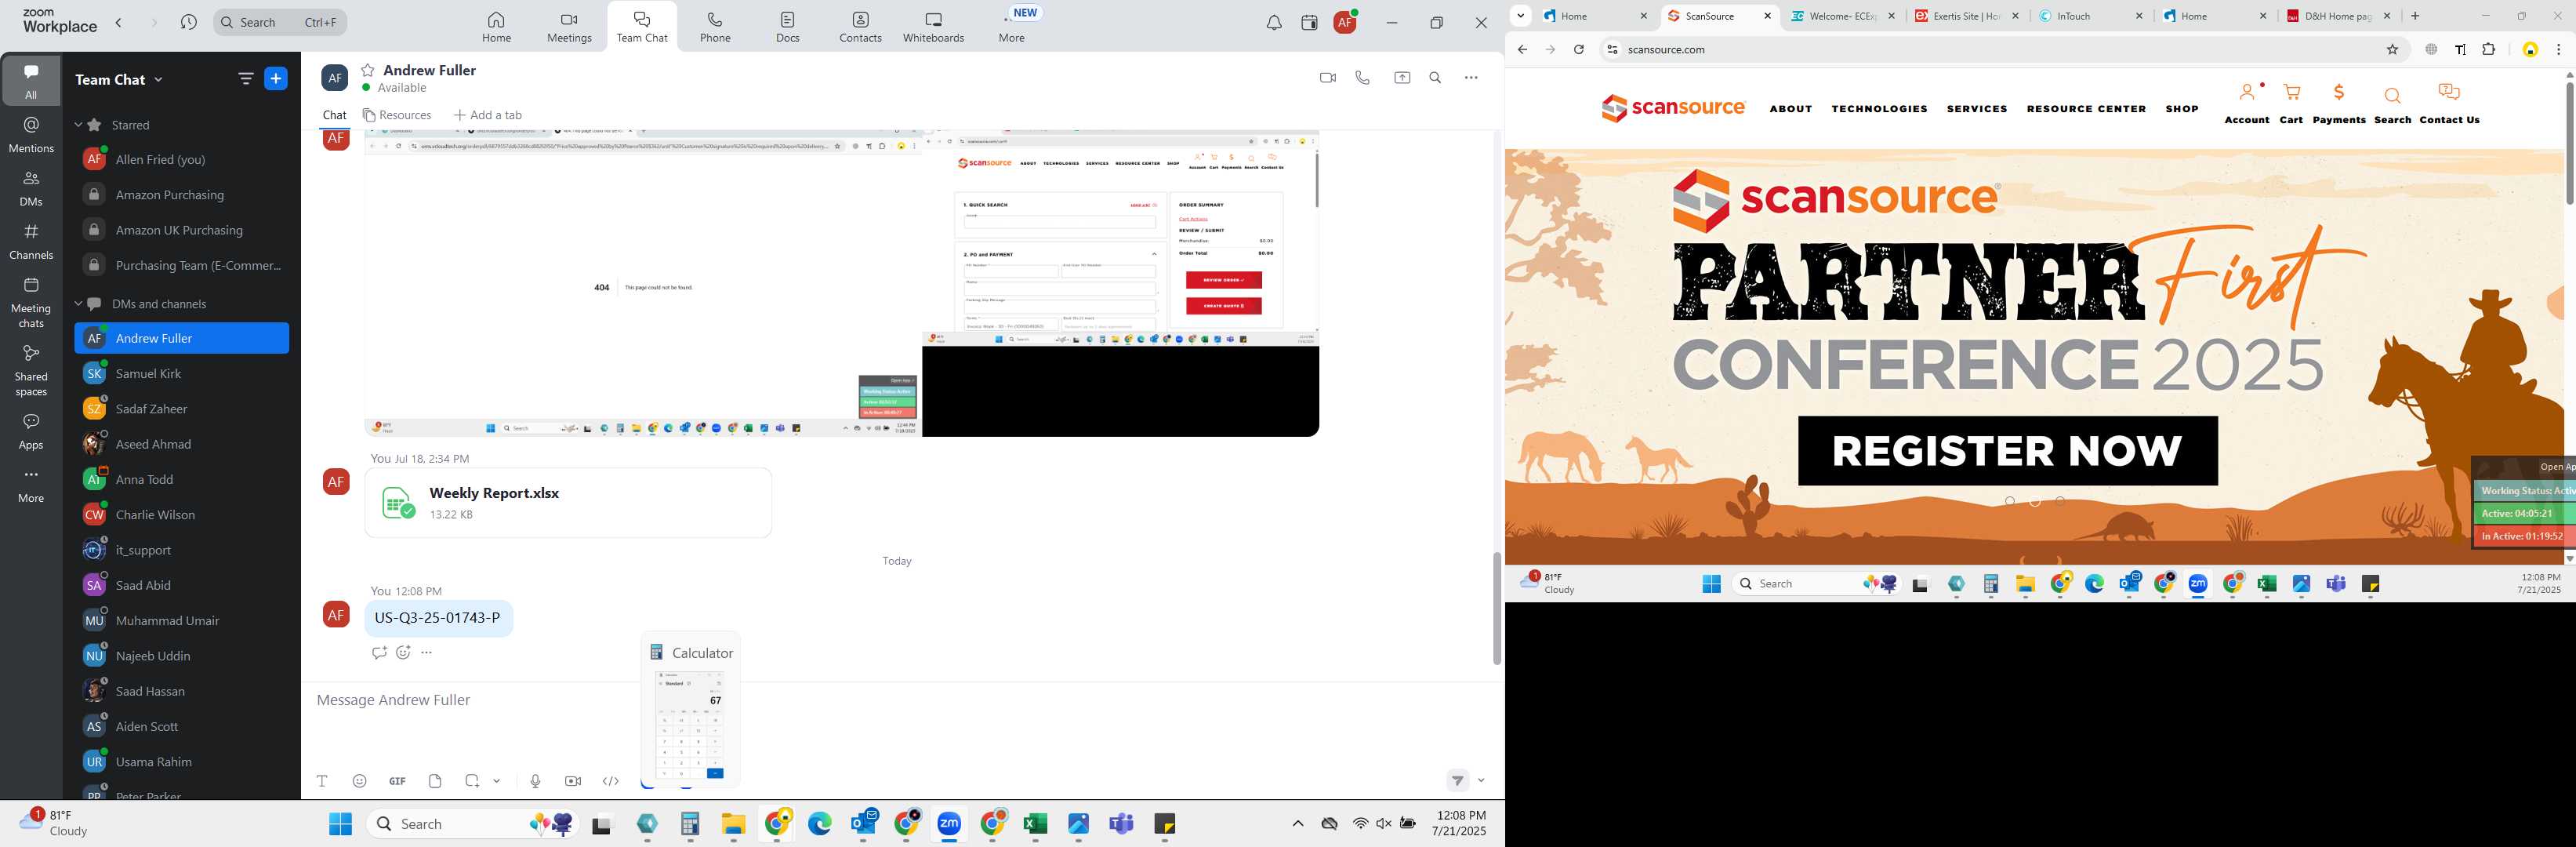2576x847 pixels.
Task: Search within Andrew Fuller chat
Action: (1435, 78)
